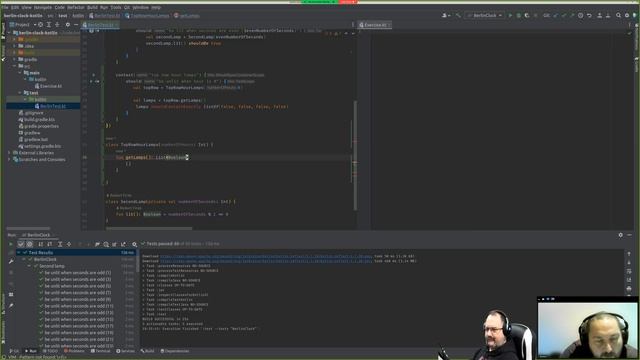The height and width of the screenshot is (360, 640).
Task: Open the Services tool window tab
Action: 125,351
